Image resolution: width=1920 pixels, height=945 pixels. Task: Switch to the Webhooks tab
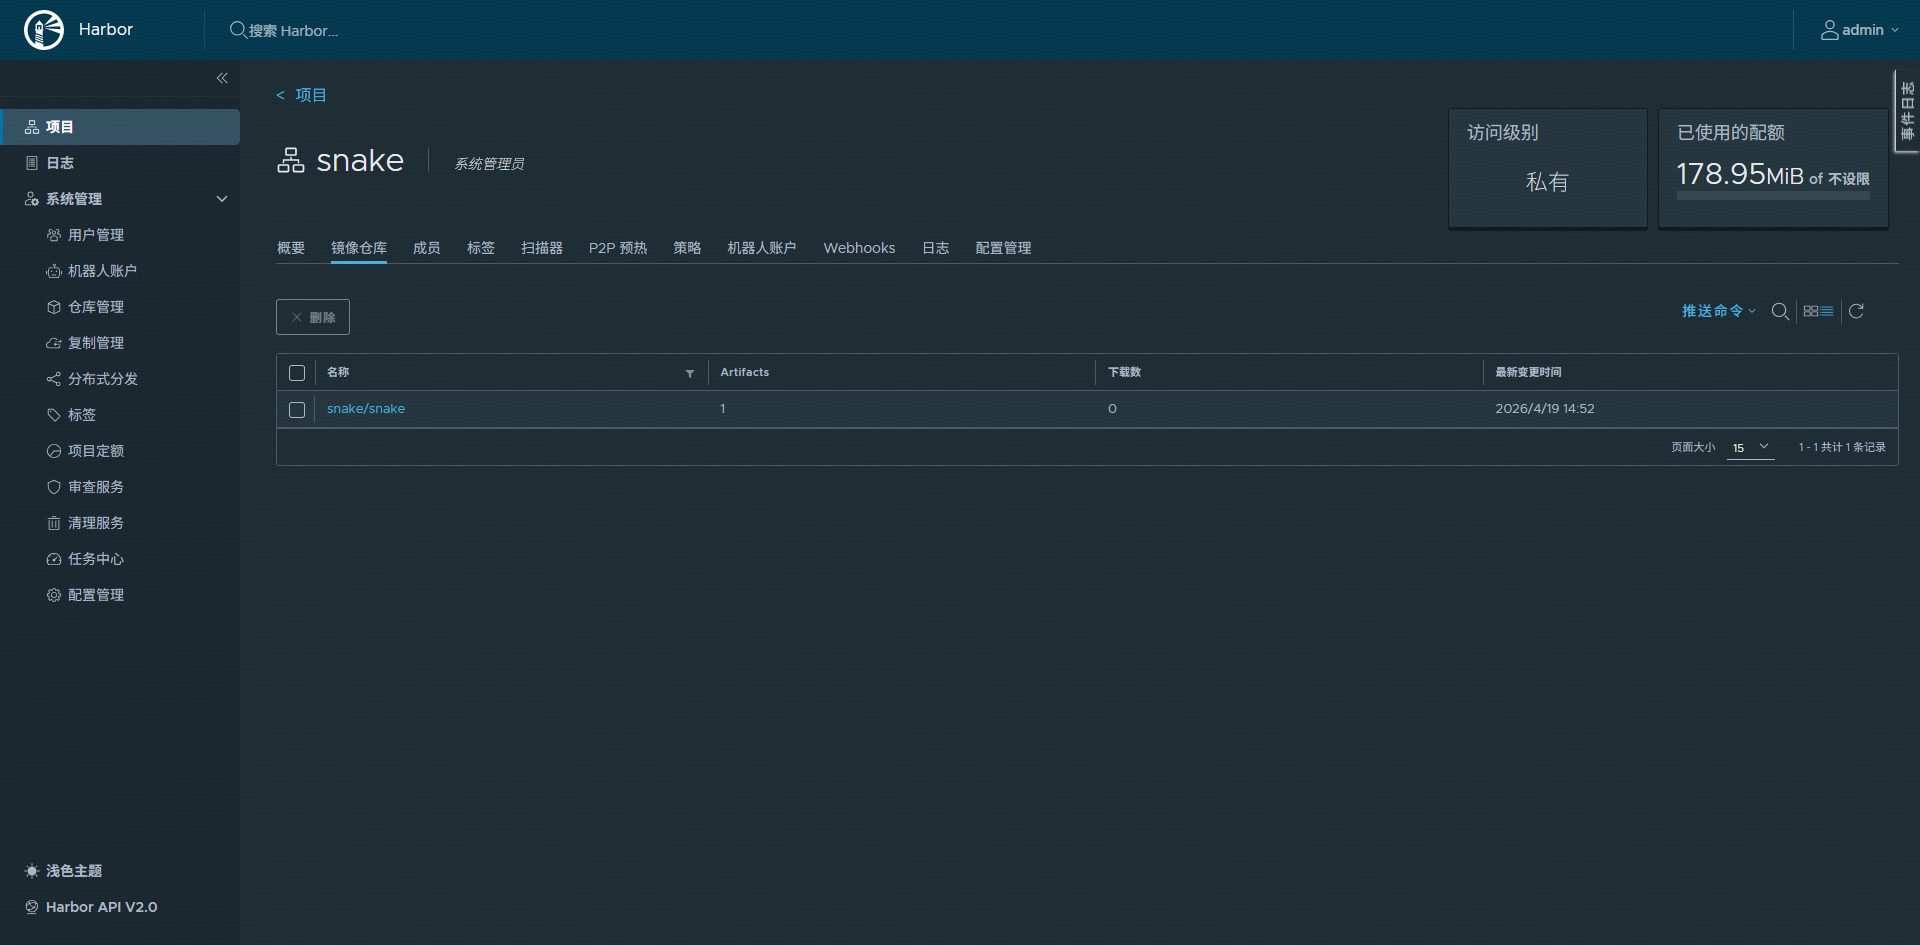(x=859, y=248)
